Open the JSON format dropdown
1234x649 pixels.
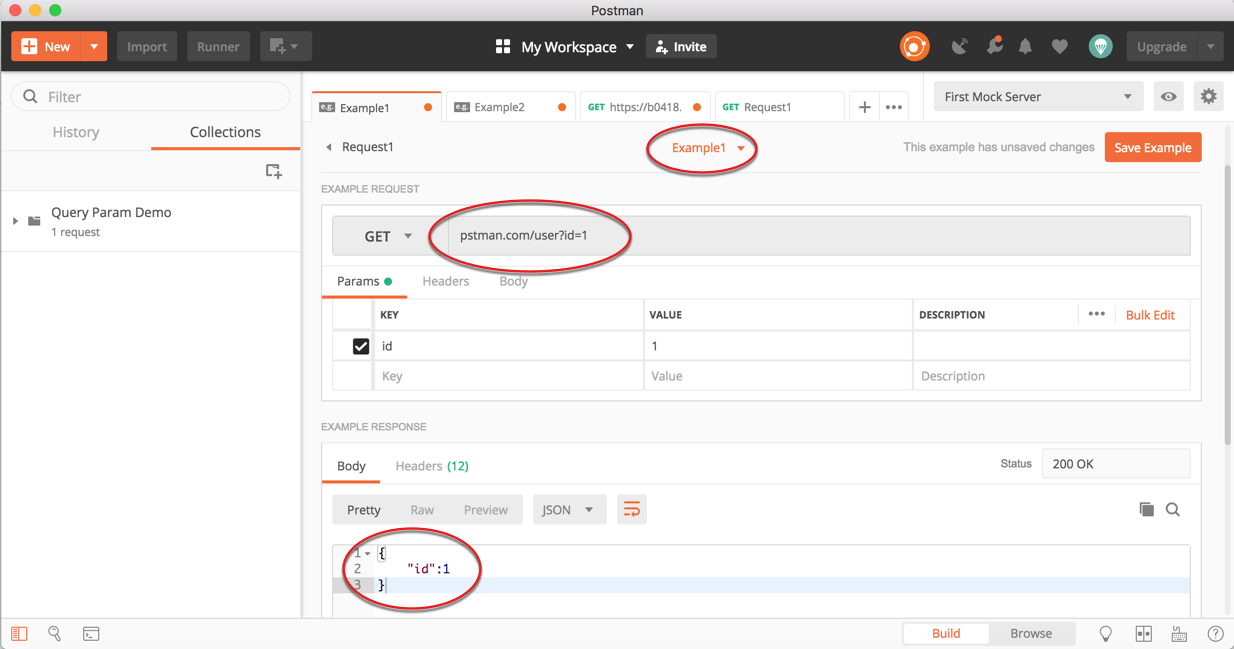point(568,510)
